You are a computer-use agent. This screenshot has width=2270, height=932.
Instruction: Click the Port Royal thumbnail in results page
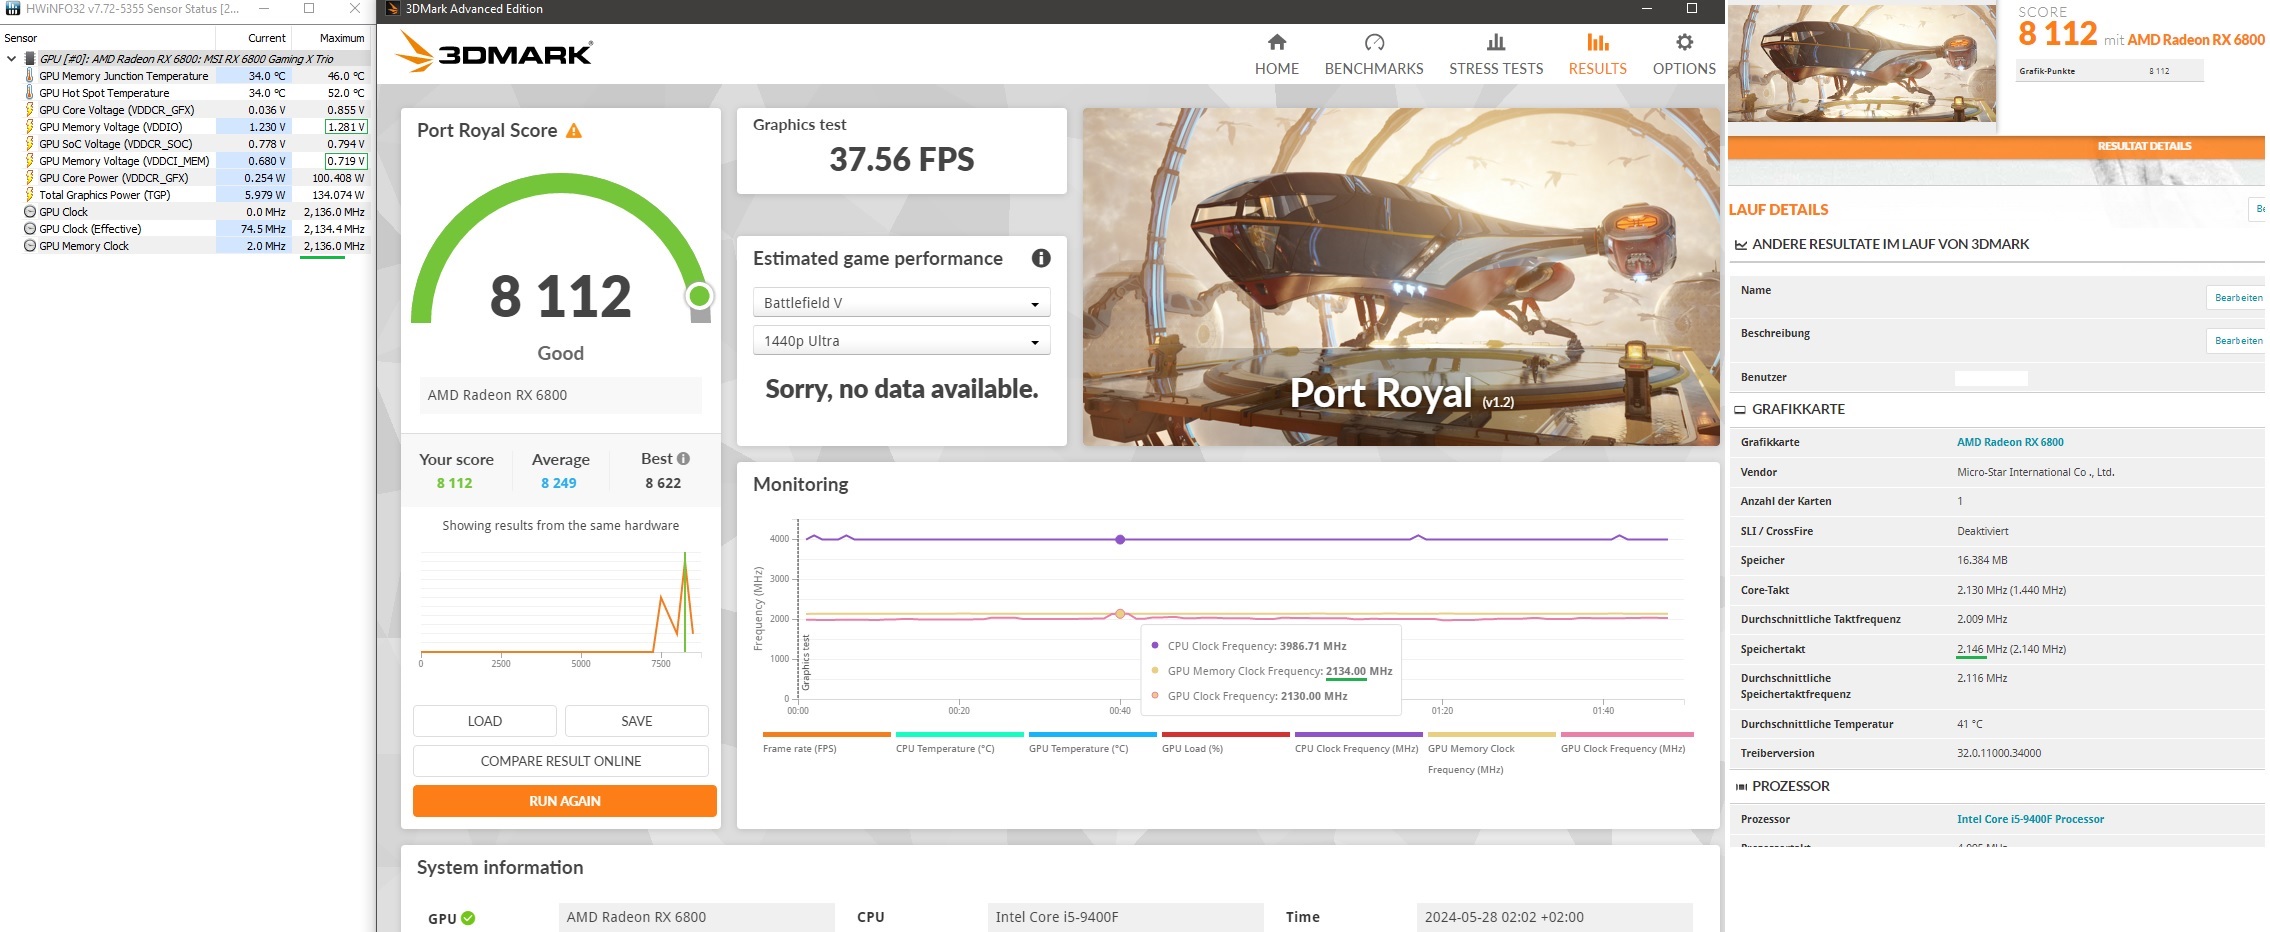click(1862, 63)
